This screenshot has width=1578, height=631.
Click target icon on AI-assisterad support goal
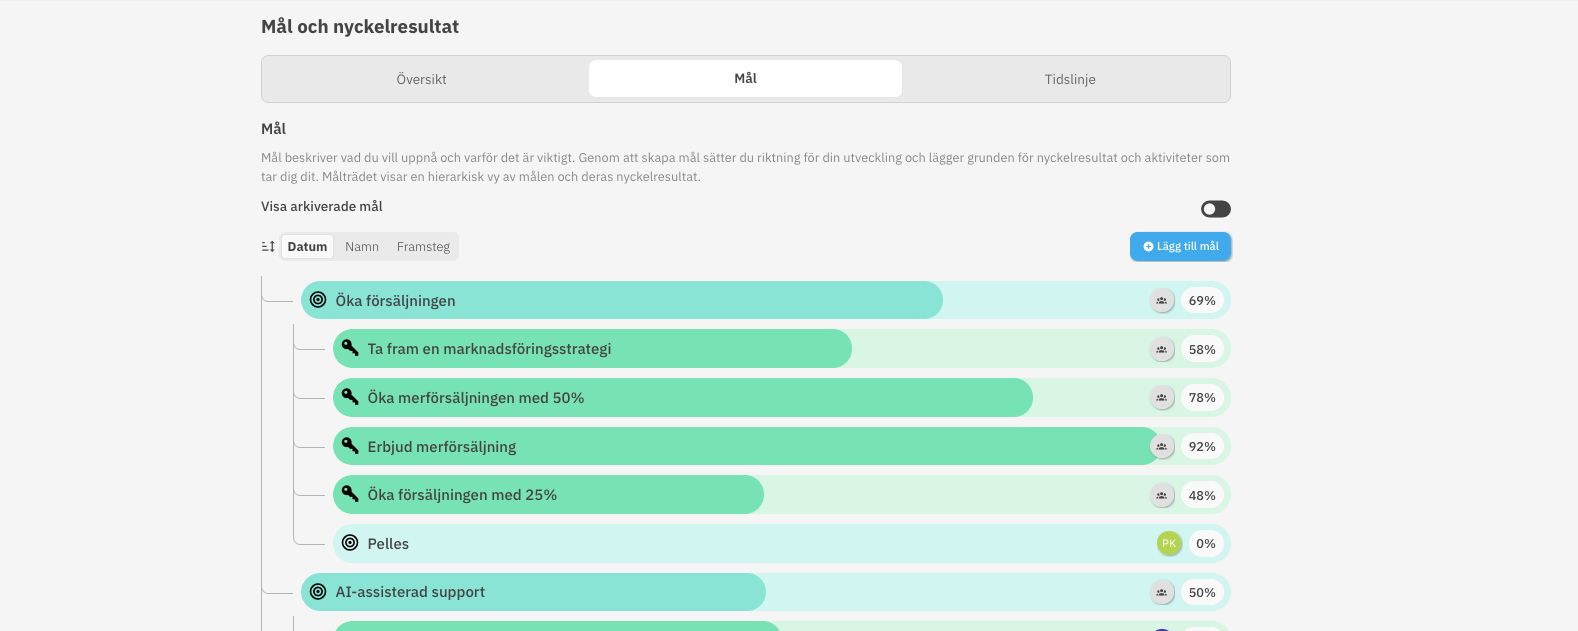(318, 592)
